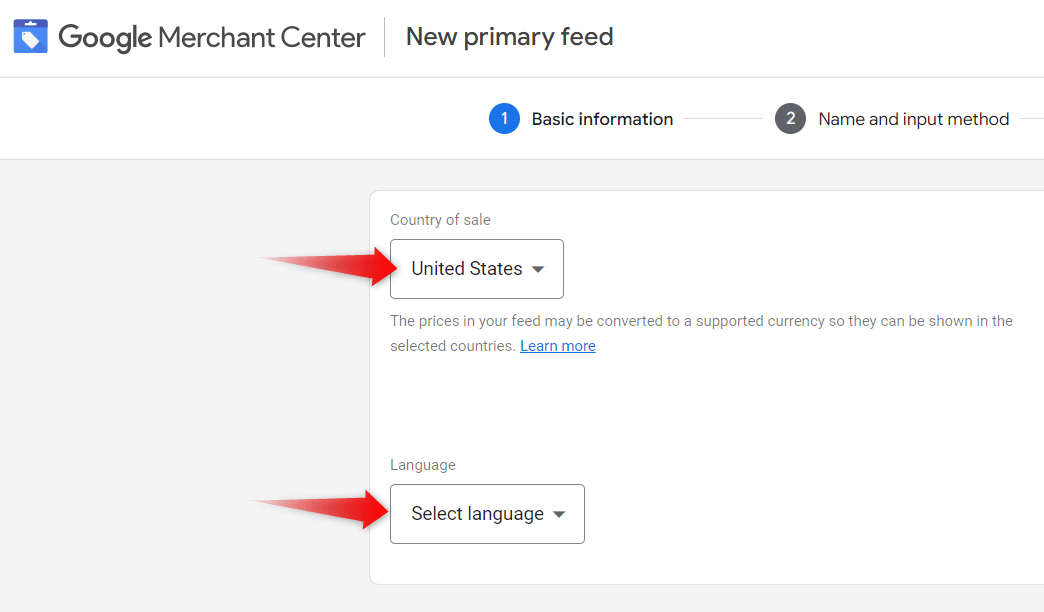Click the currency conversion helper text

(x=701, y=334)
